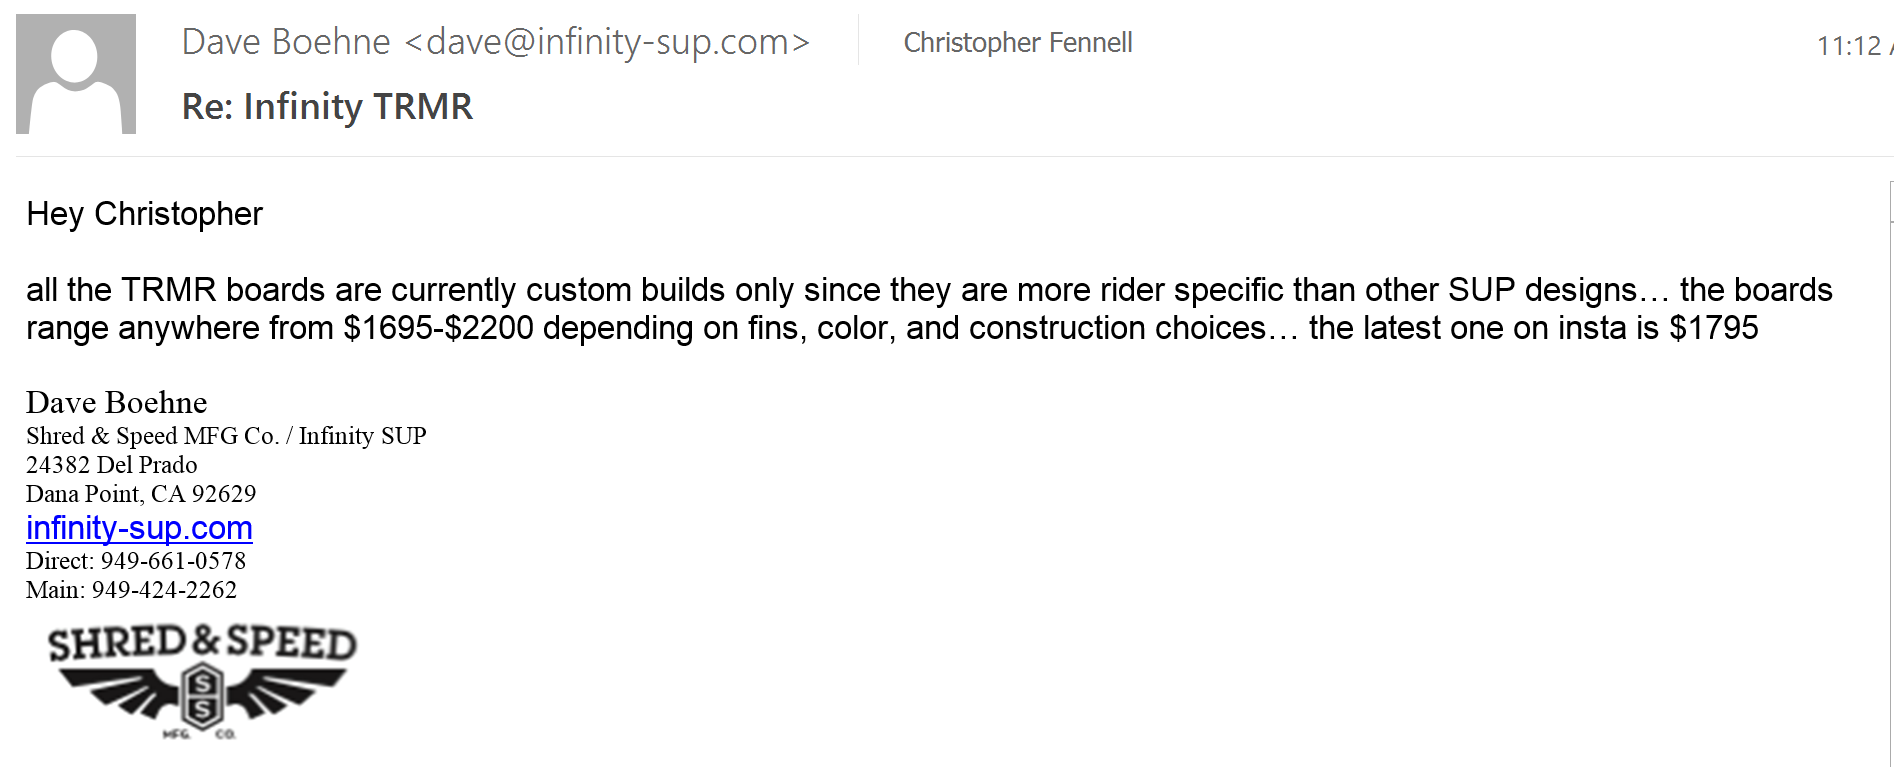Open the infinity-sup.com hyperlink
Viewport: 1894px width, 767px height.
pos(139,528)
